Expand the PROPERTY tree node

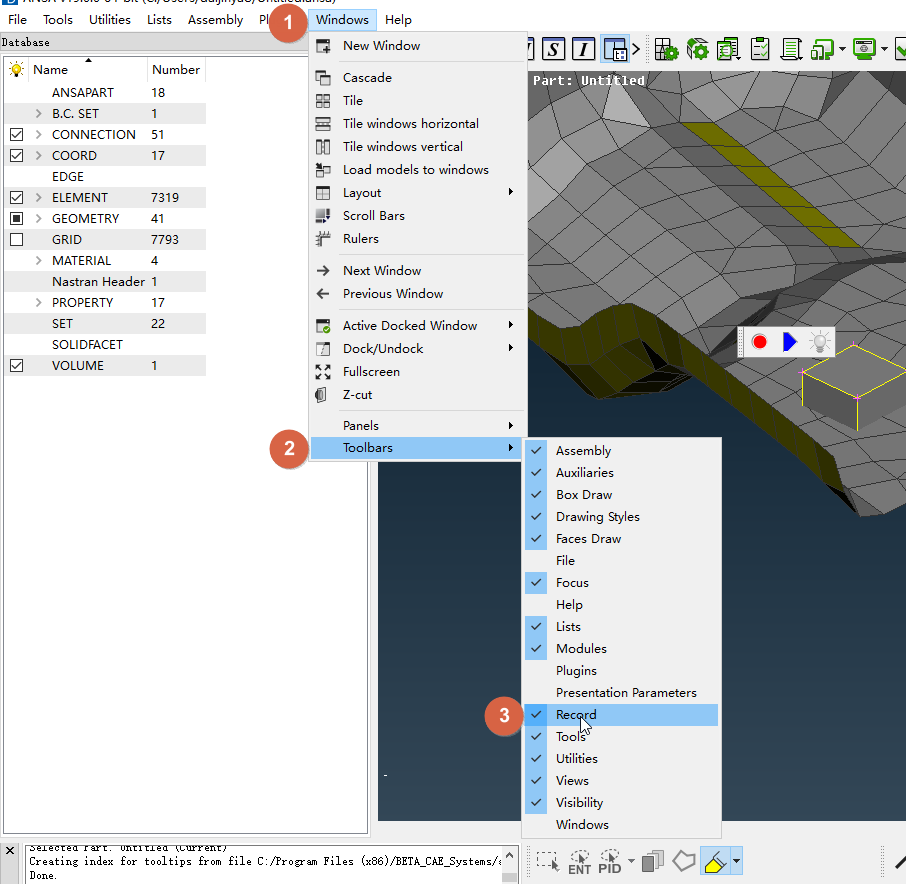39,303
